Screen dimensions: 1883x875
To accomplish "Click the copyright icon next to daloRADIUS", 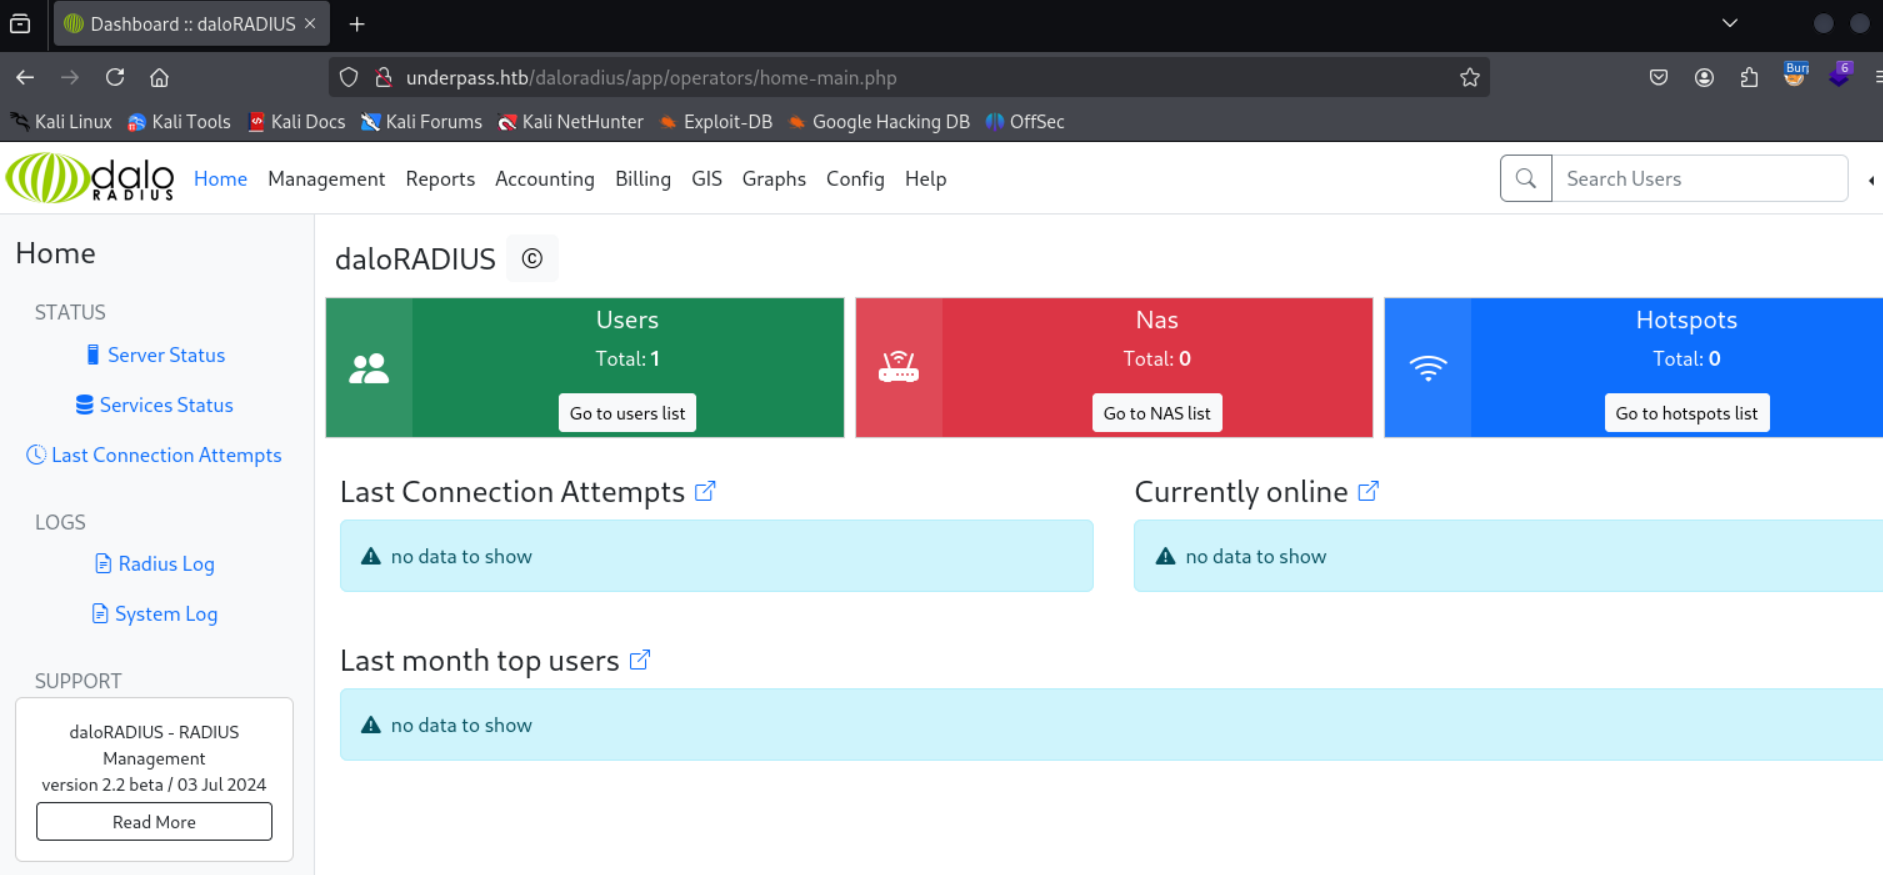I will [x=532, y=259].
